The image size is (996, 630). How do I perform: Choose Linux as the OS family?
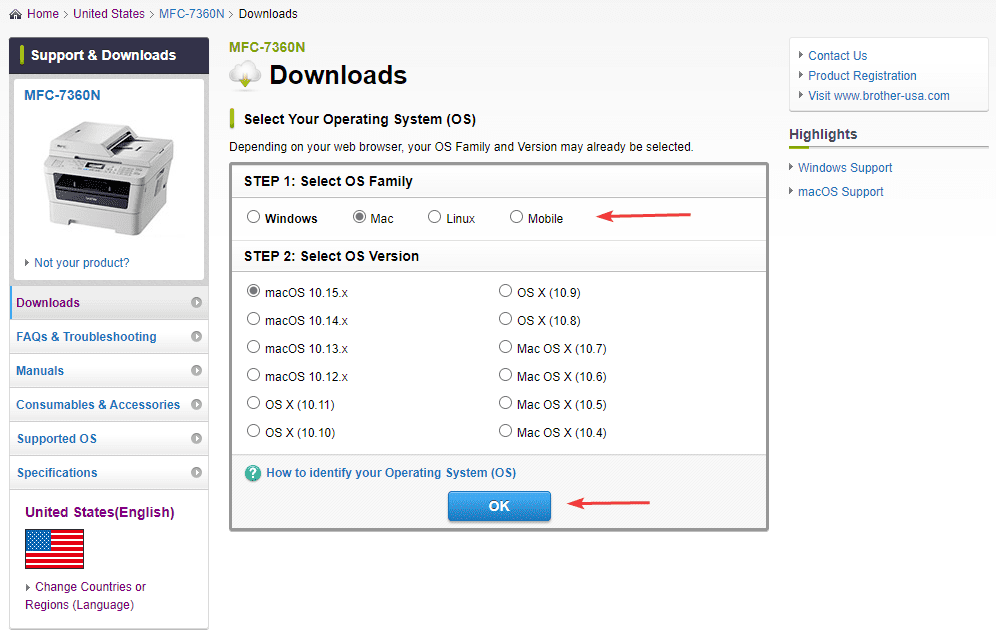(434, 217)
